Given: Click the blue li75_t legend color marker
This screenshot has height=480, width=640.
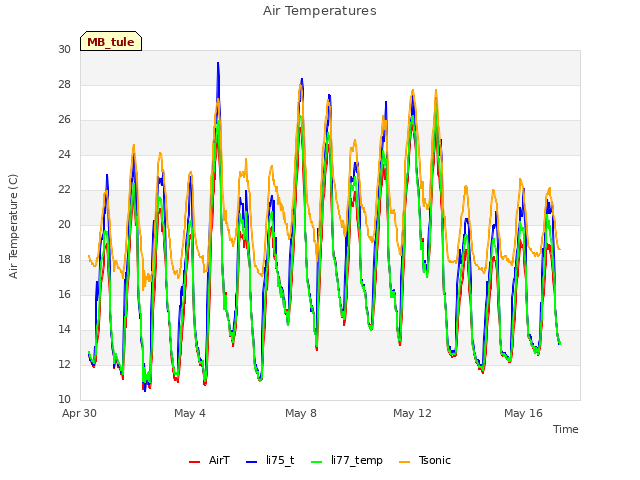Looking at the screenshot, I should coord(251,462).
